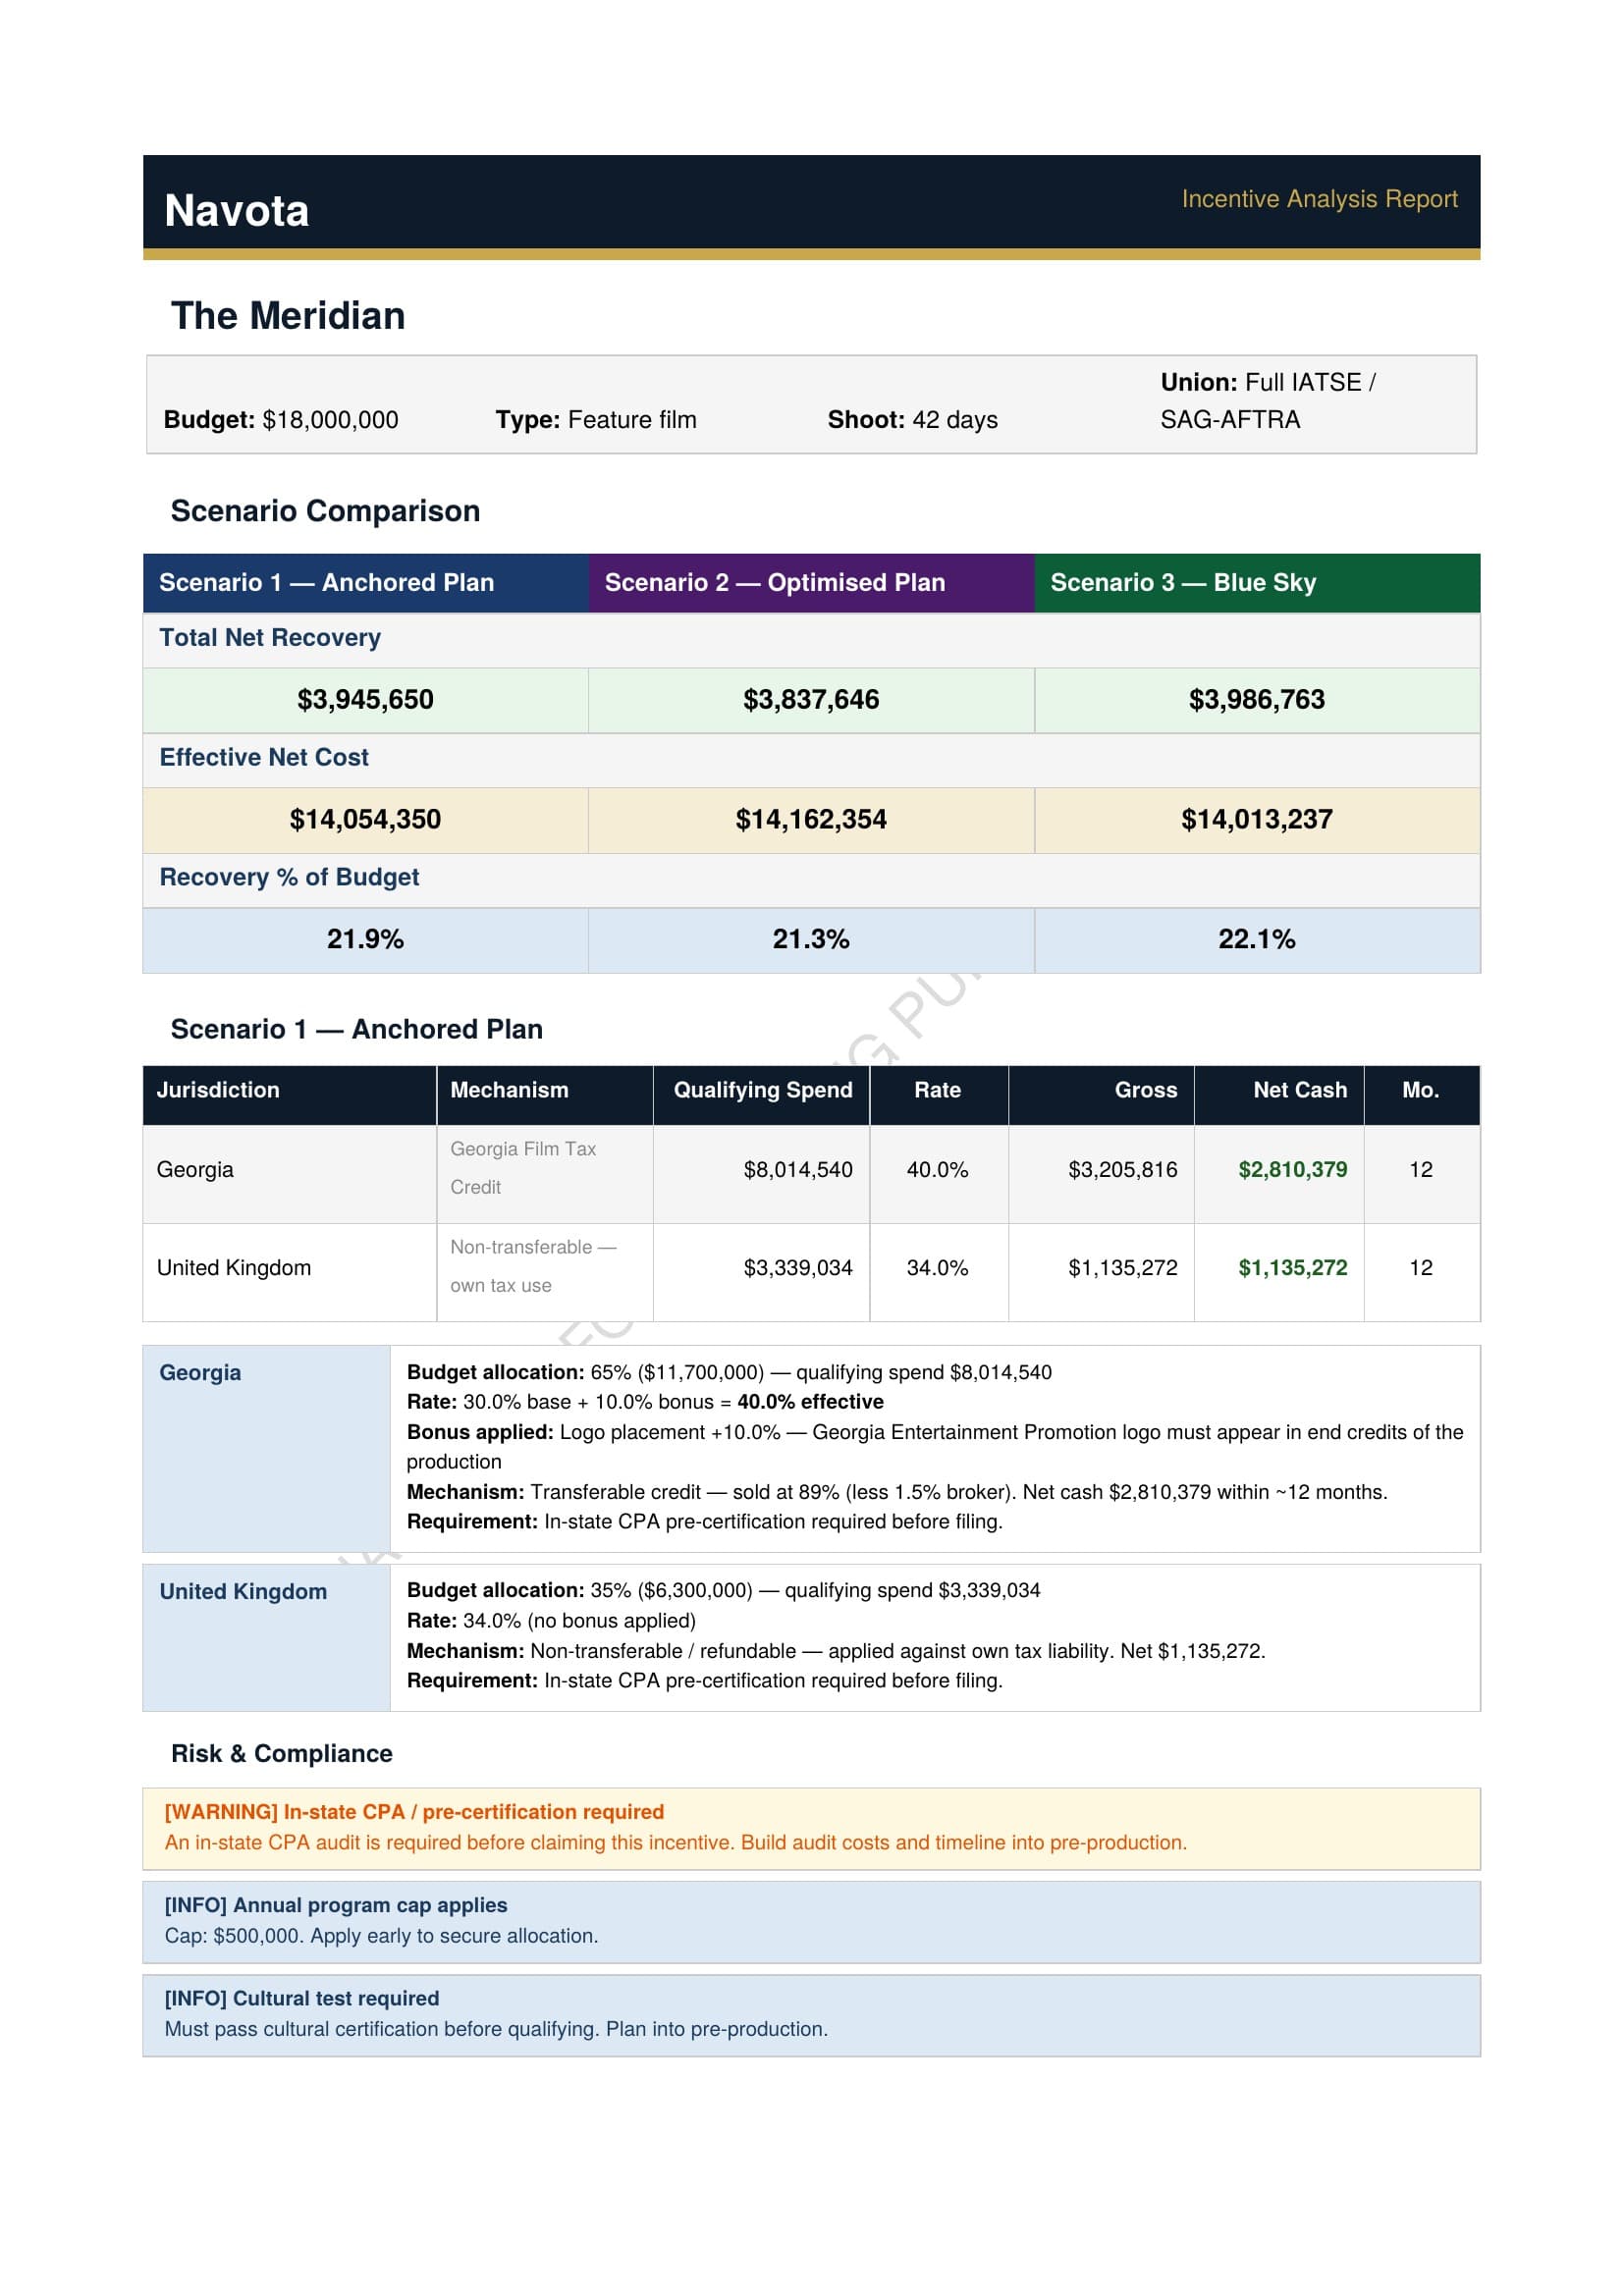Screen dimensions: 1624x2296
Task: Click the Total Net Recovery row label
Action: (x=270, y=638)
